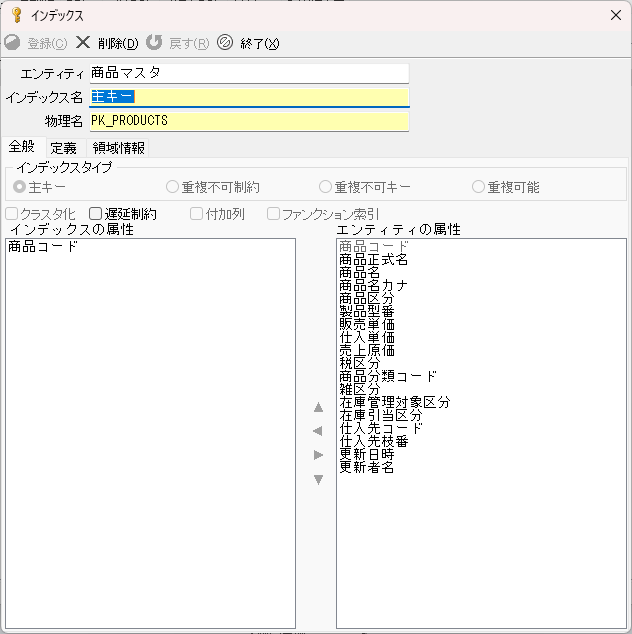Screen dimensions: 632x634
Task: Click the 登録(C) register icon
Action: click(12, 42)
